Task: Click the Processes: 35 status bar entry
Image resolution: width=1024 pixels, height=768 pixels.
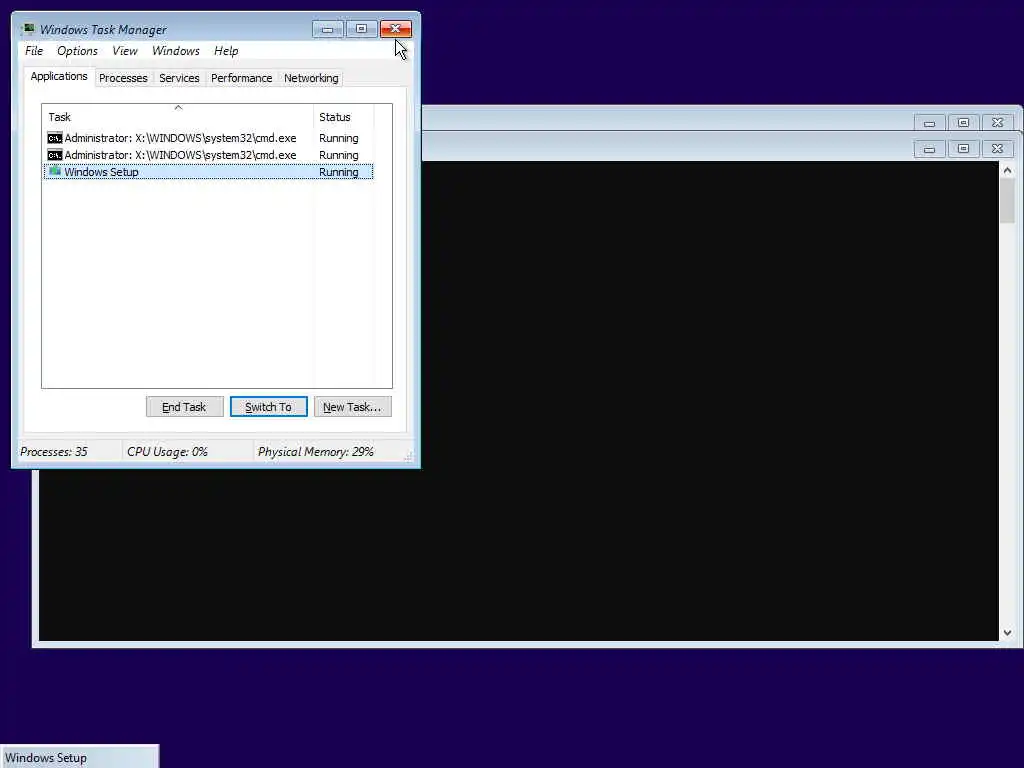Action: click(x=54, y=452)
